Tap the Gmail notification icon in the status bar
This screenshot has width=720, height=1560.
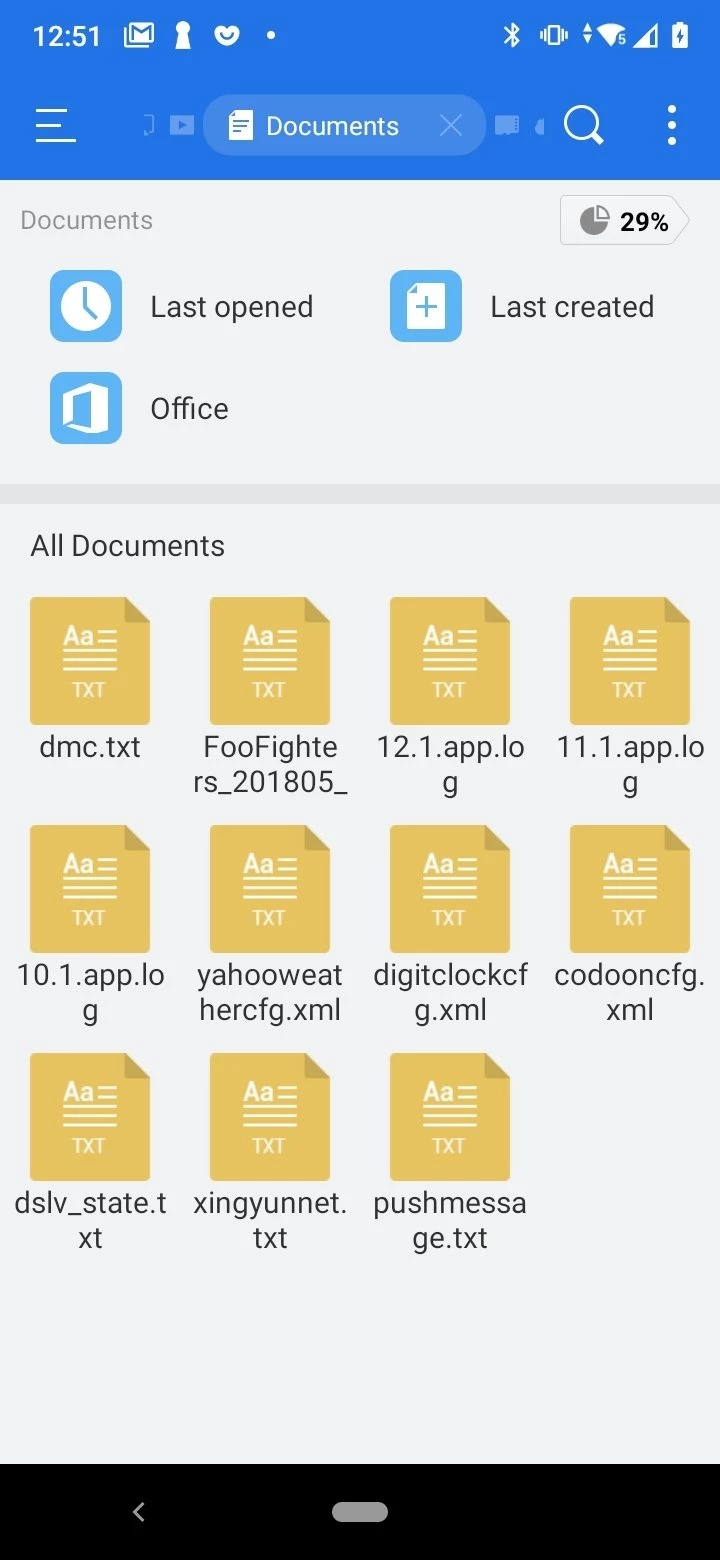tap(138, 36)
